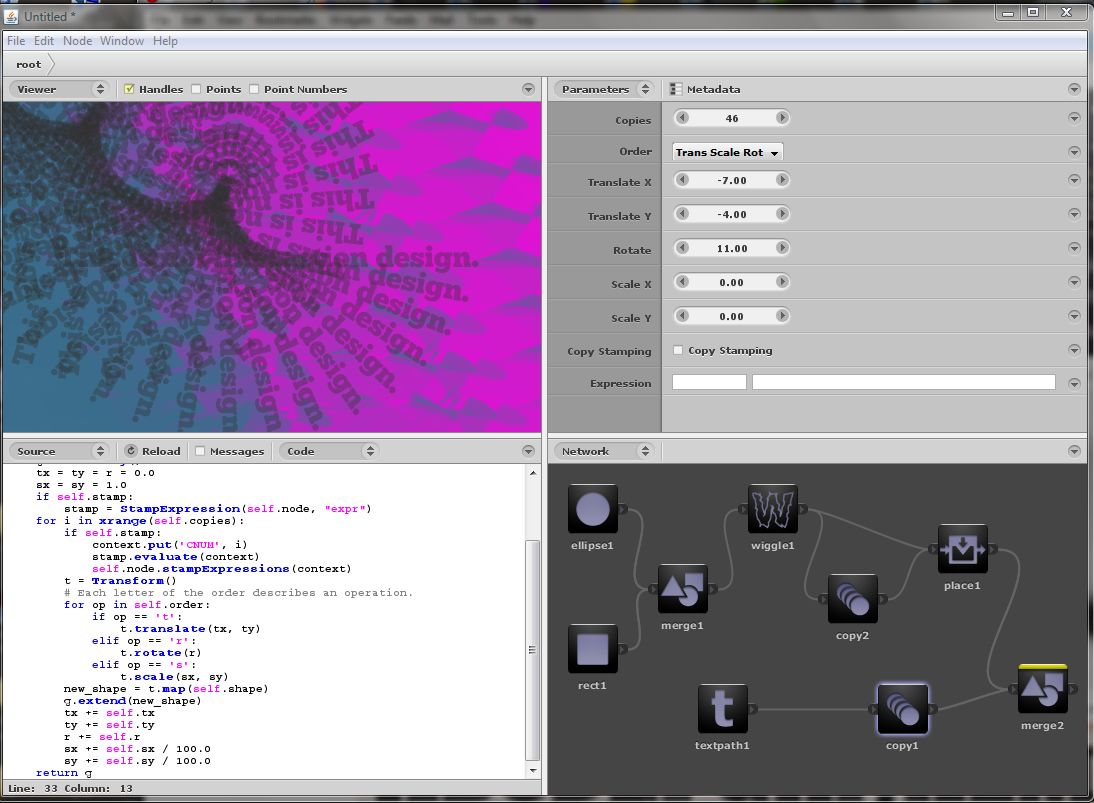
Task: Click the textpath1 node icon
Action: (x=722, y=709)
